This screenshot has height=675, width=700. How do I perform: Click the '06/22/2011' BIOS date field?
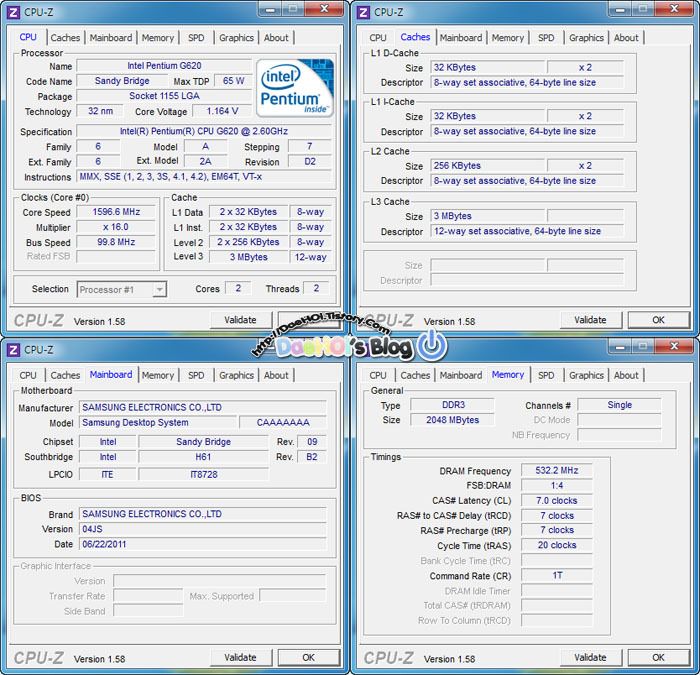point(203,544)
